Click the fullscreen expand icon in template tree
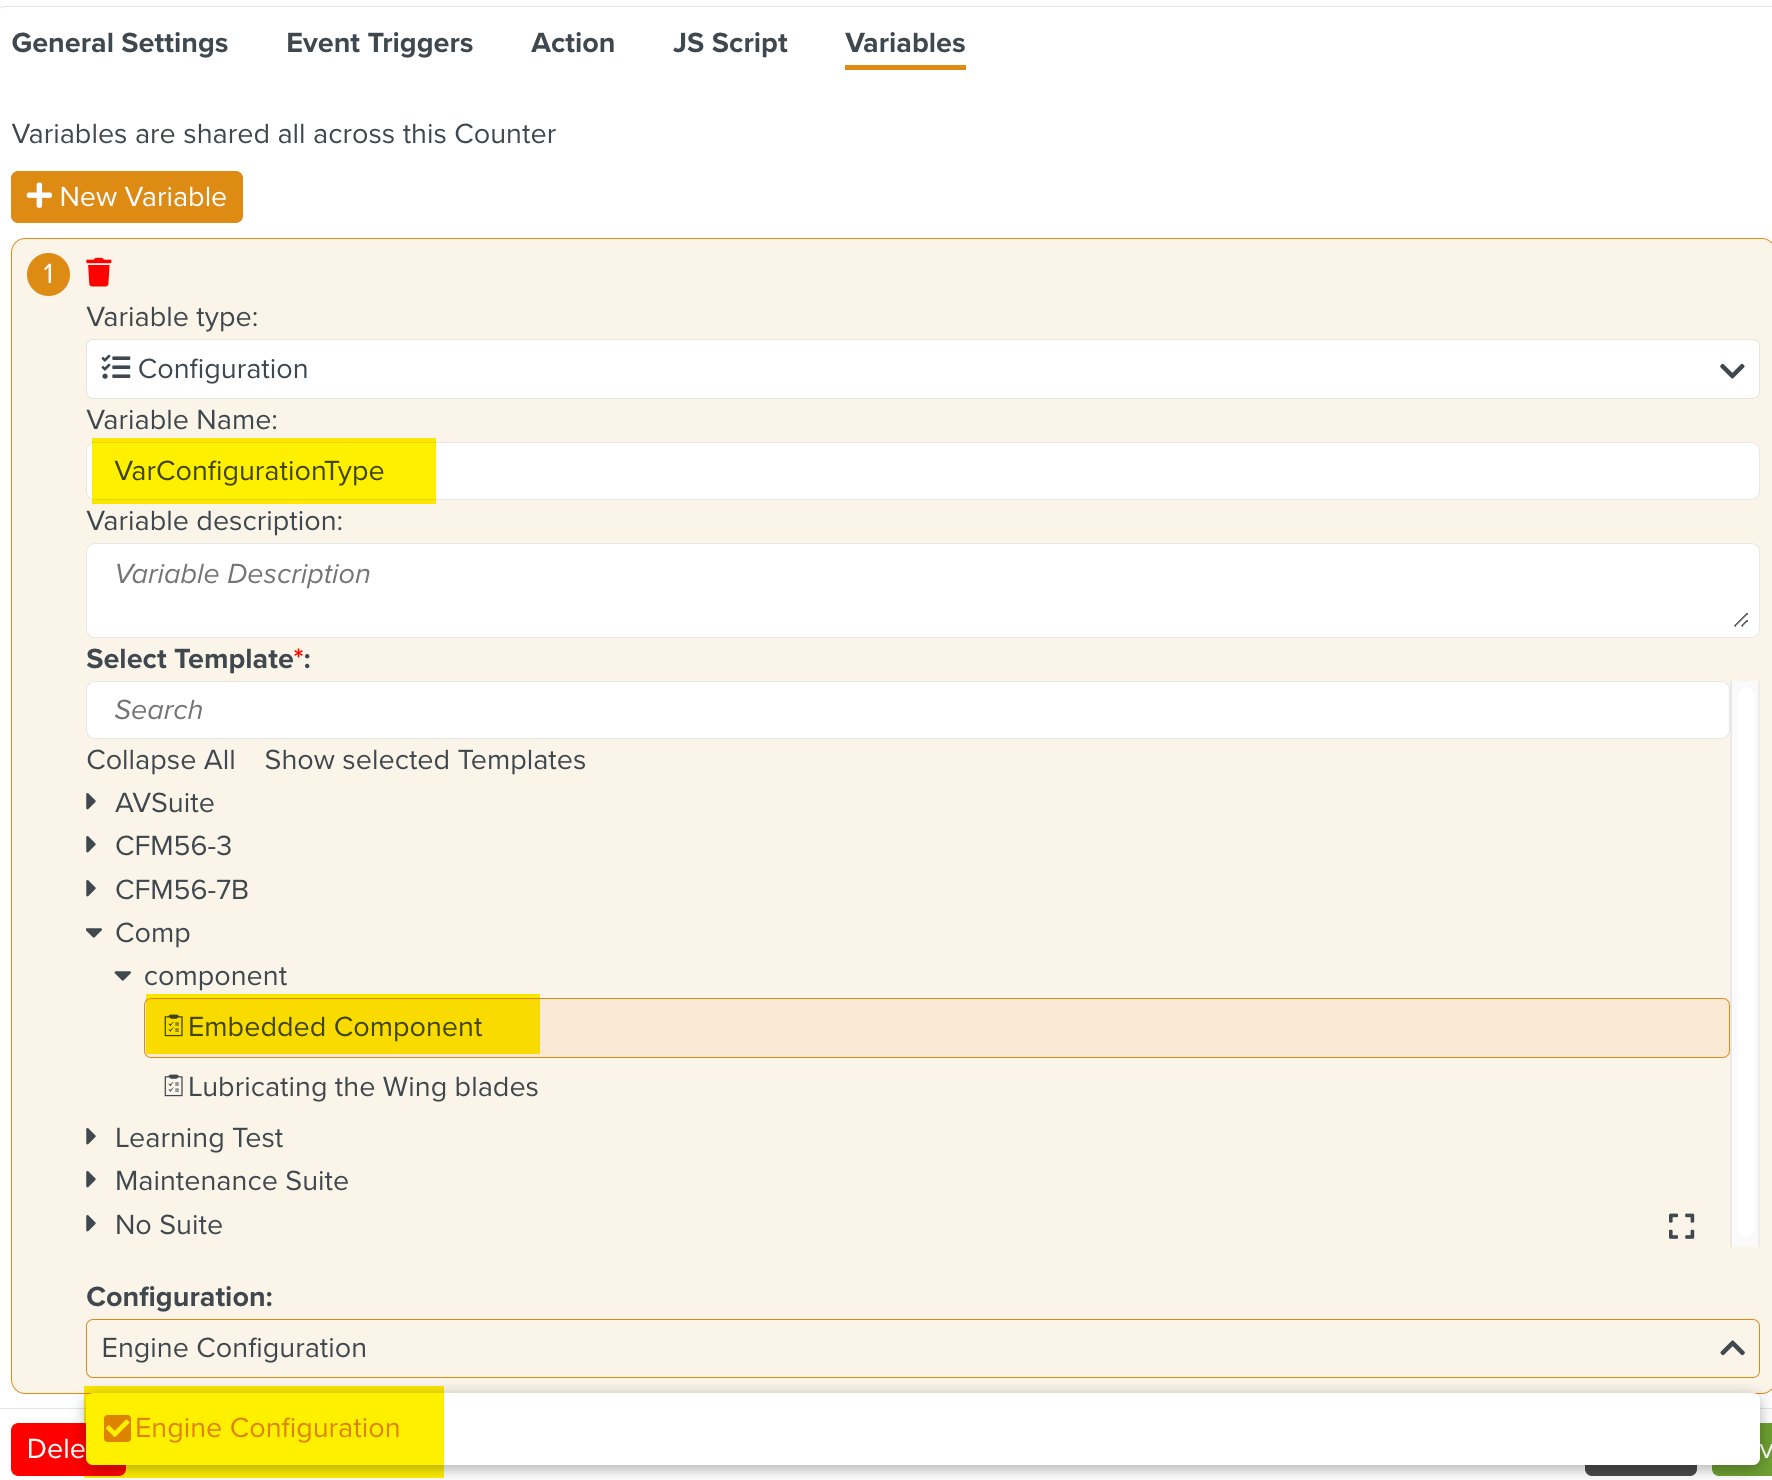The height and width of the screenshot is (1480, 1772). (x=1681, y=1226)
